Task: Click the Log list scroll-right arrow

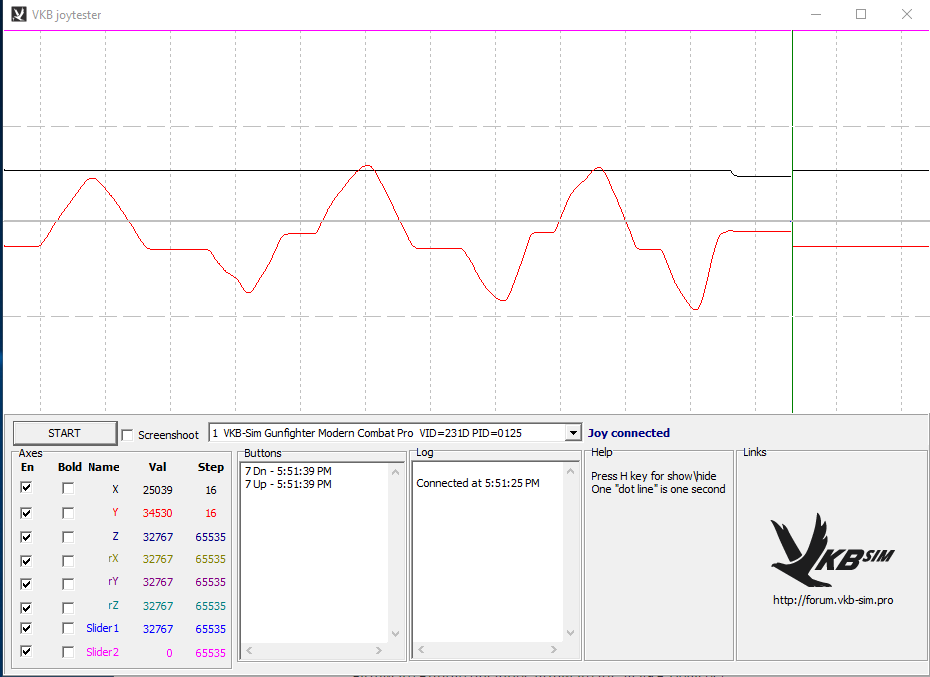Action: (x=553, y=651)
